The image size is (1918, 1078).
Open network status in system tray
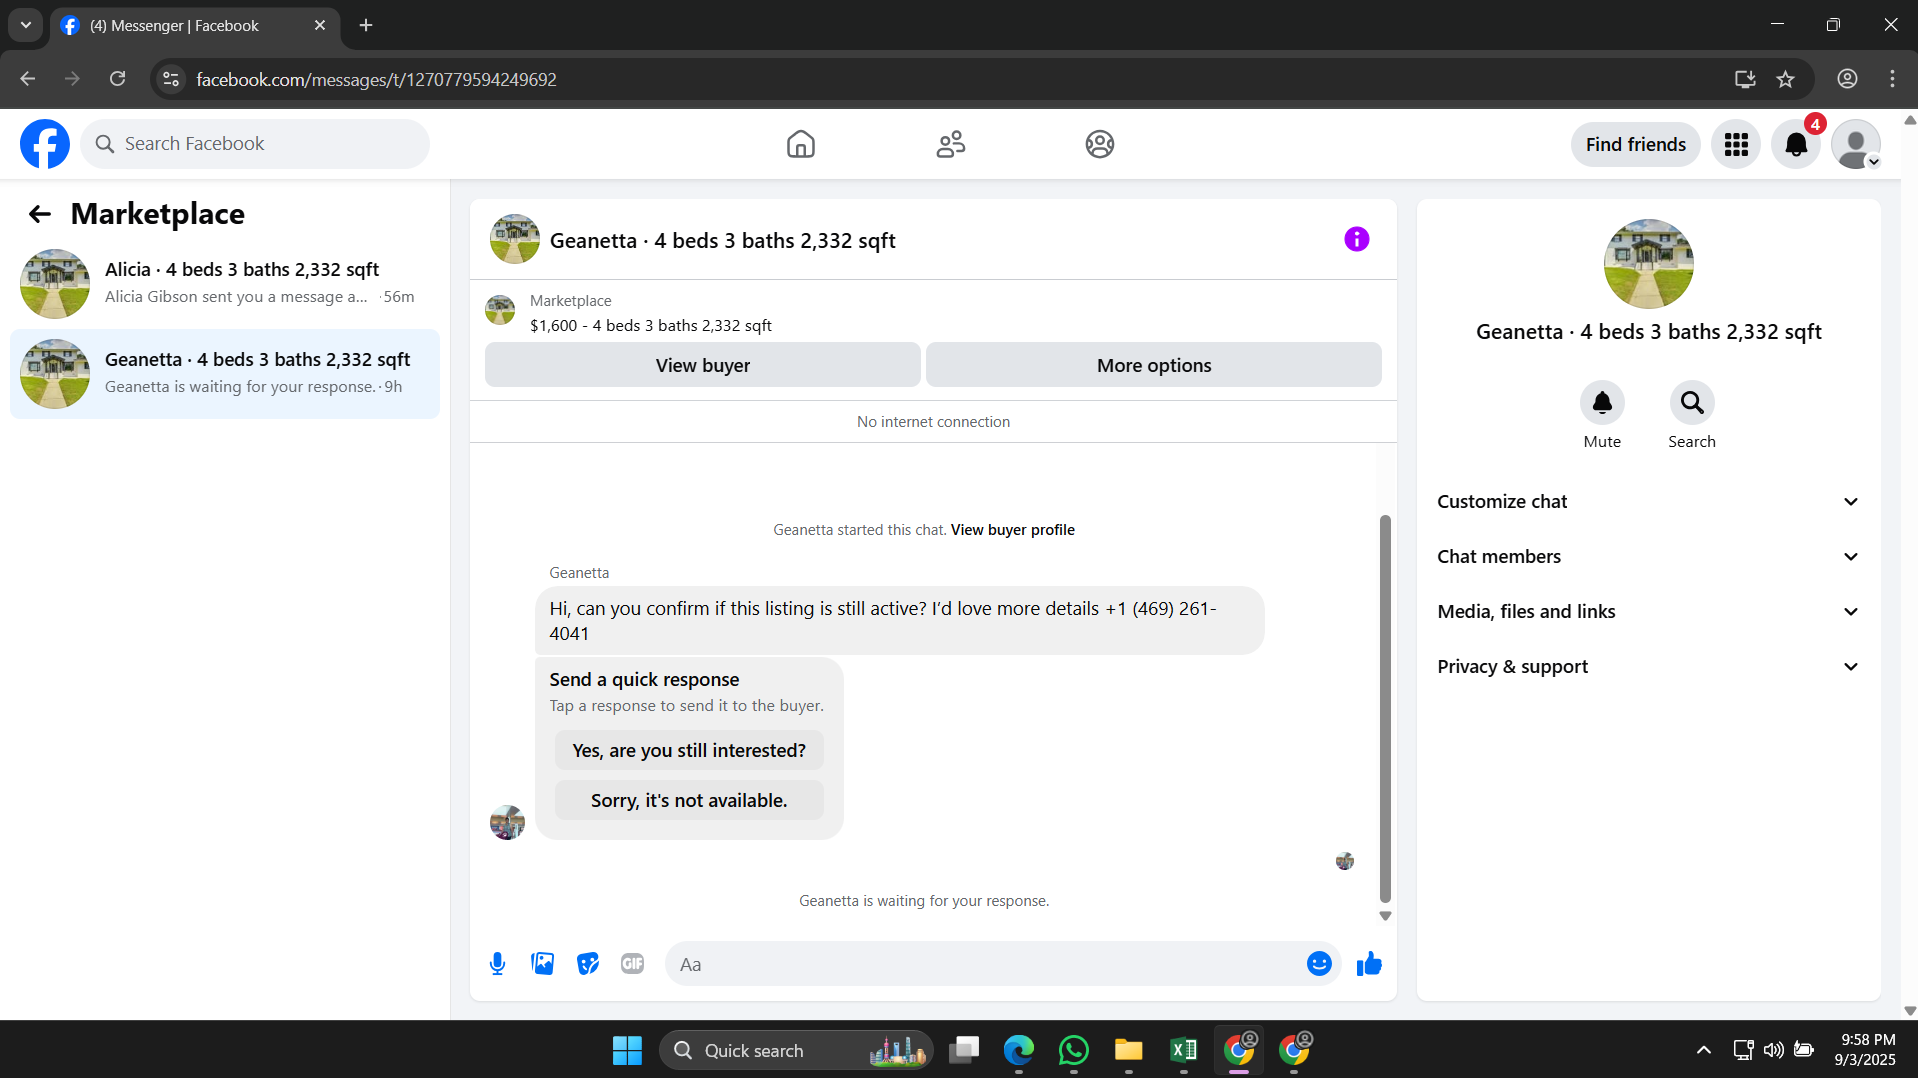click(1743, 1050)
